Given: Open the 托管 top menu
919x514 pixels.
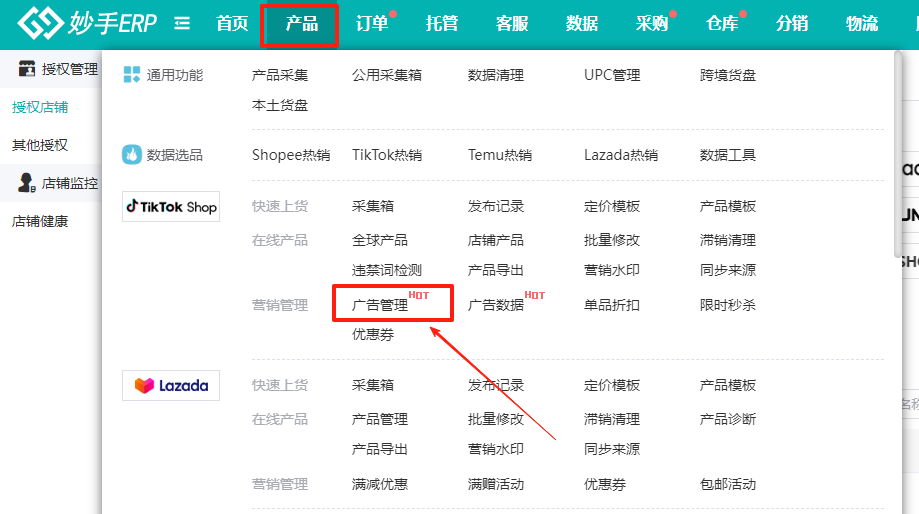Looking at the screenshot, I should (x=442, y=23).
